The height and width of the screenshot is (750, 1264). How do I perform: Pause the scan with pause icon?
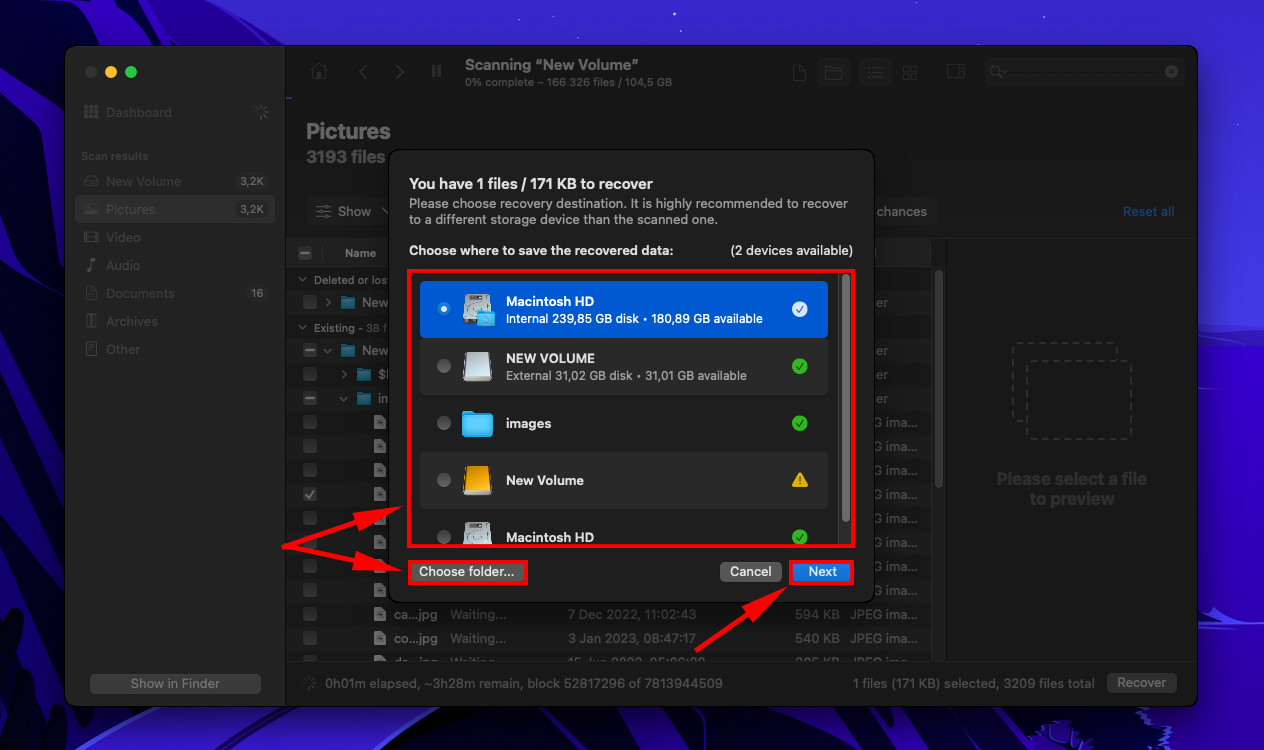(x=436, y=72)
